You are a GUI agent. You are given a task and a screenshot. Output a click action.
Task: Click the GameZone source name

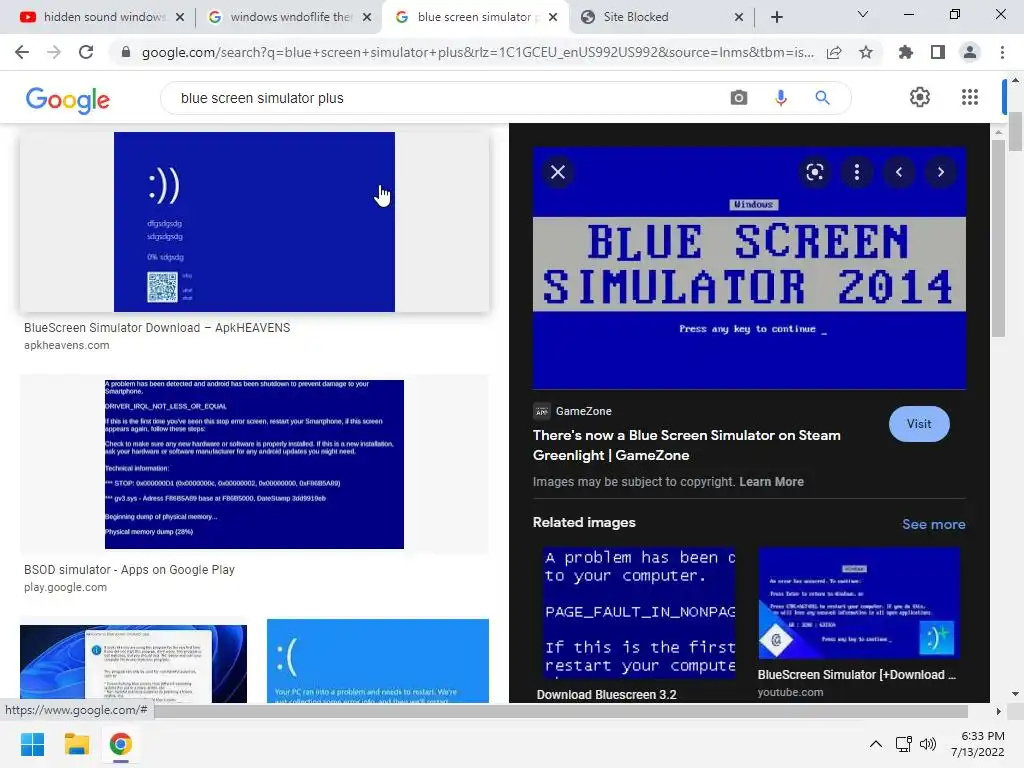(583, 411)
